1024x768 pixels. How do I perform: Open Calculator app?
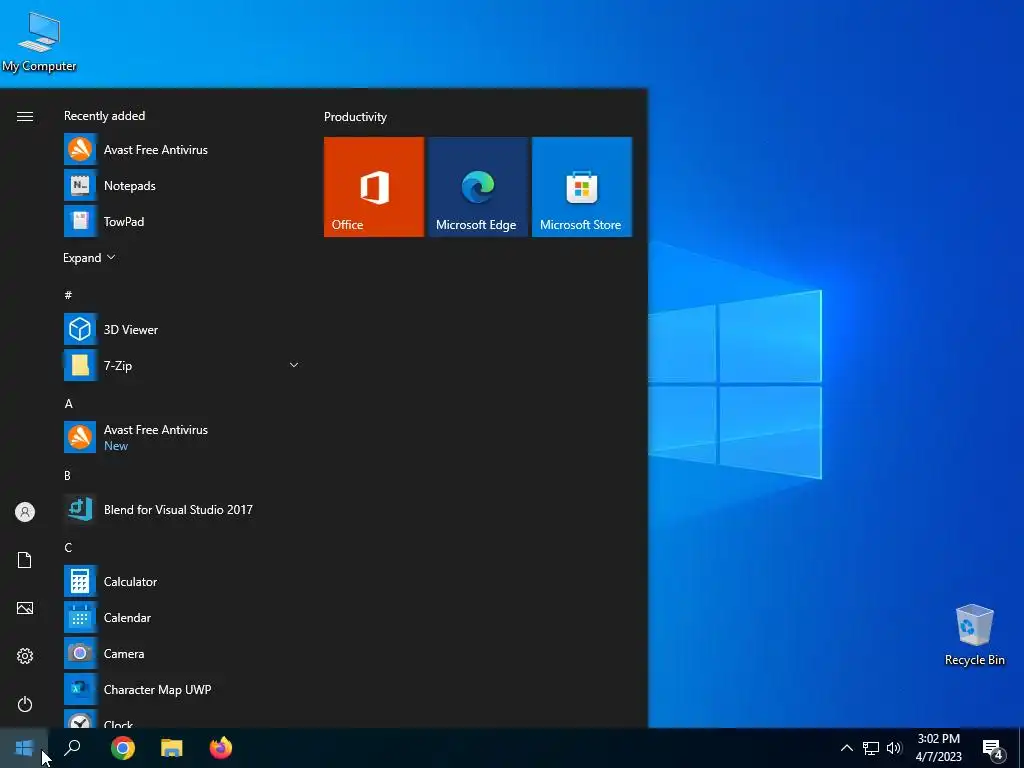pos(181,581)
